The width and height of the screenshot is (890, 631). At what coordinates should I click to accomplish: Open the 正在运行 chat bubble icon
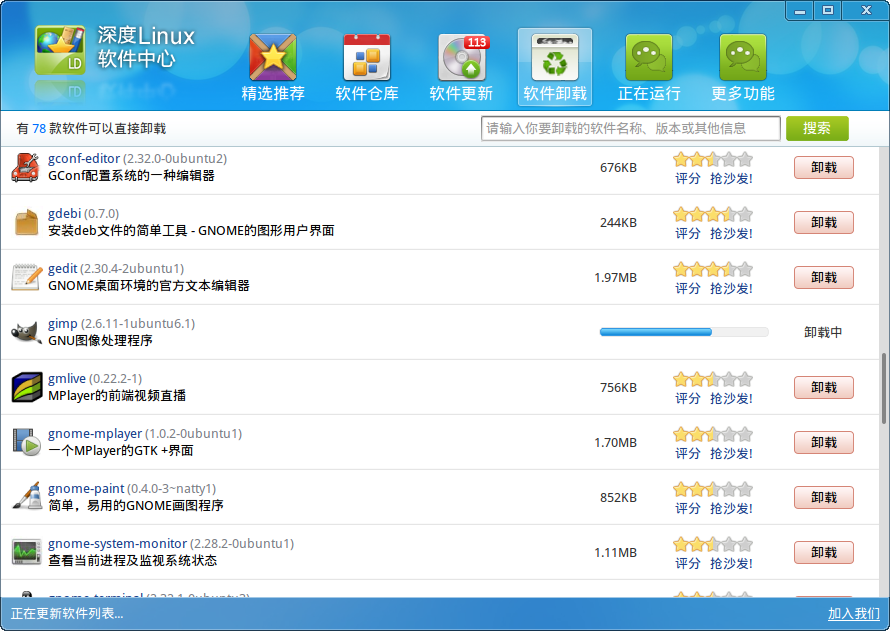[649, 57]
